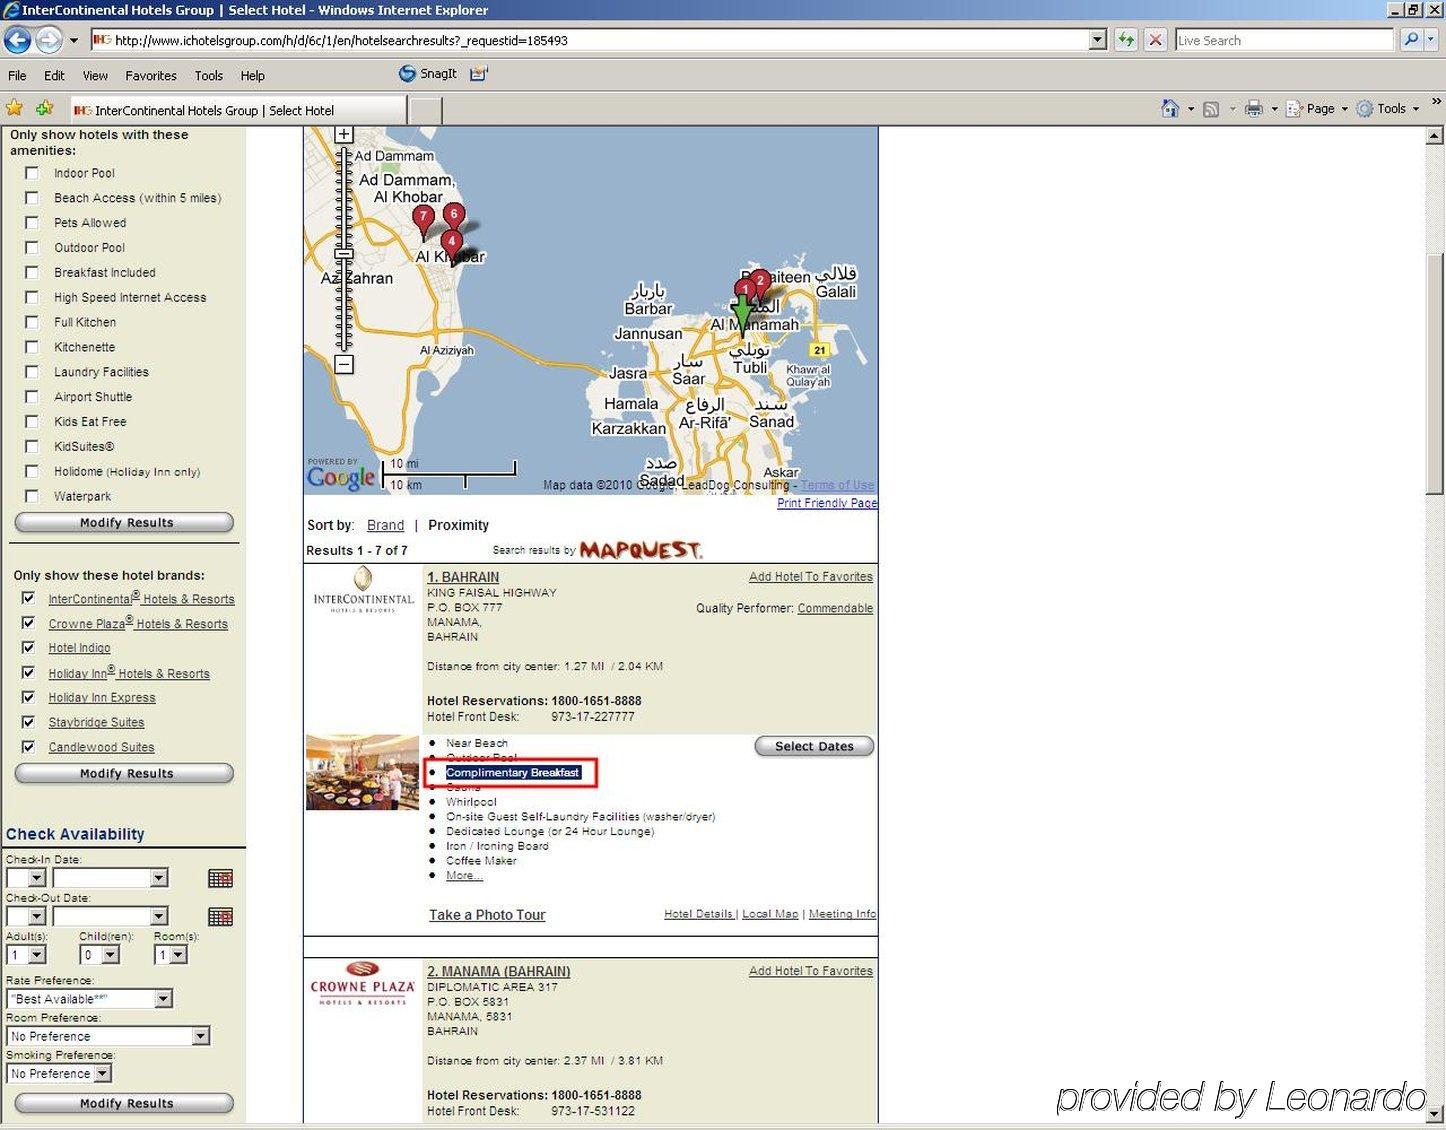Click the Print icon in command bar
The width and height of the screenshot is (1446, 1130).
point(1253,109)
